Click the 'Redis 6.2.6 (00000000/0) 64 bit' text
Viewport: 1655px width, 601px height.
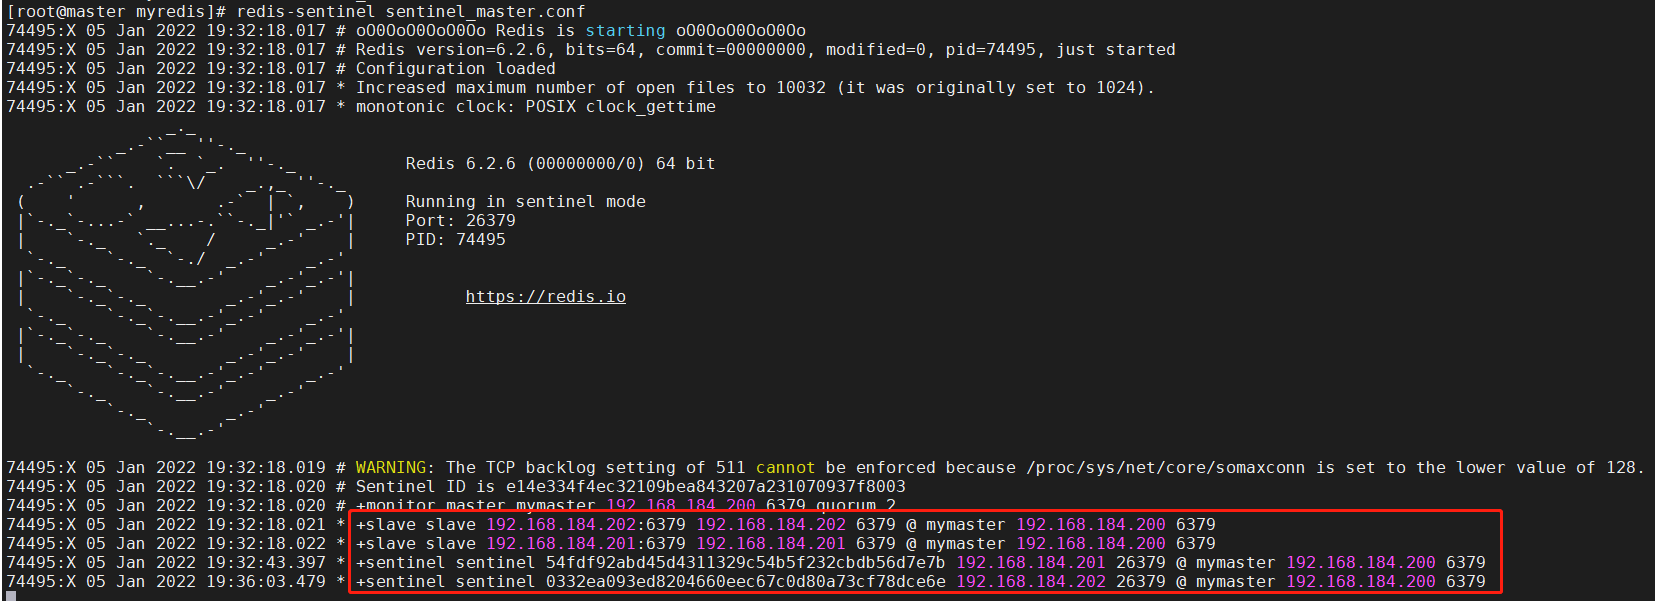[561, 163]
